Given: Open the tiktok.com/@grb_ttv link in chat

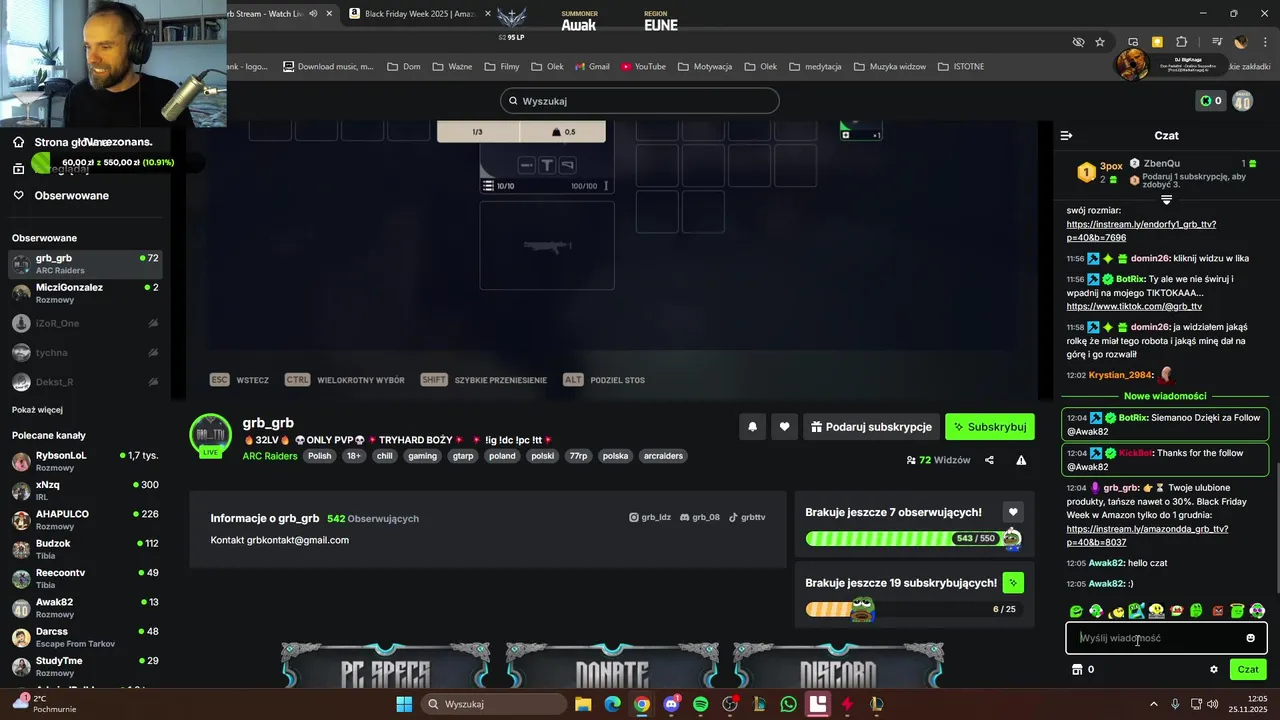Looking at the screenshot, I should pos(1134,306).
